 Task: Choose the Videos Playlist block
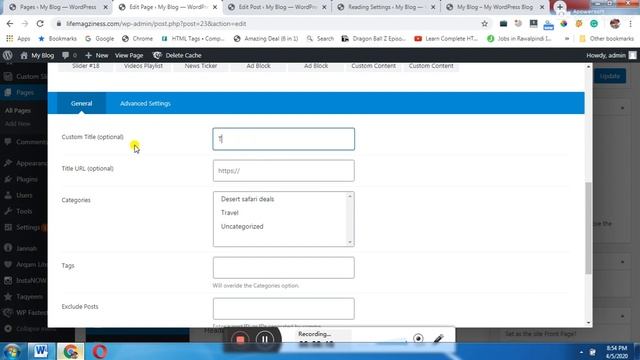point(143,67)
